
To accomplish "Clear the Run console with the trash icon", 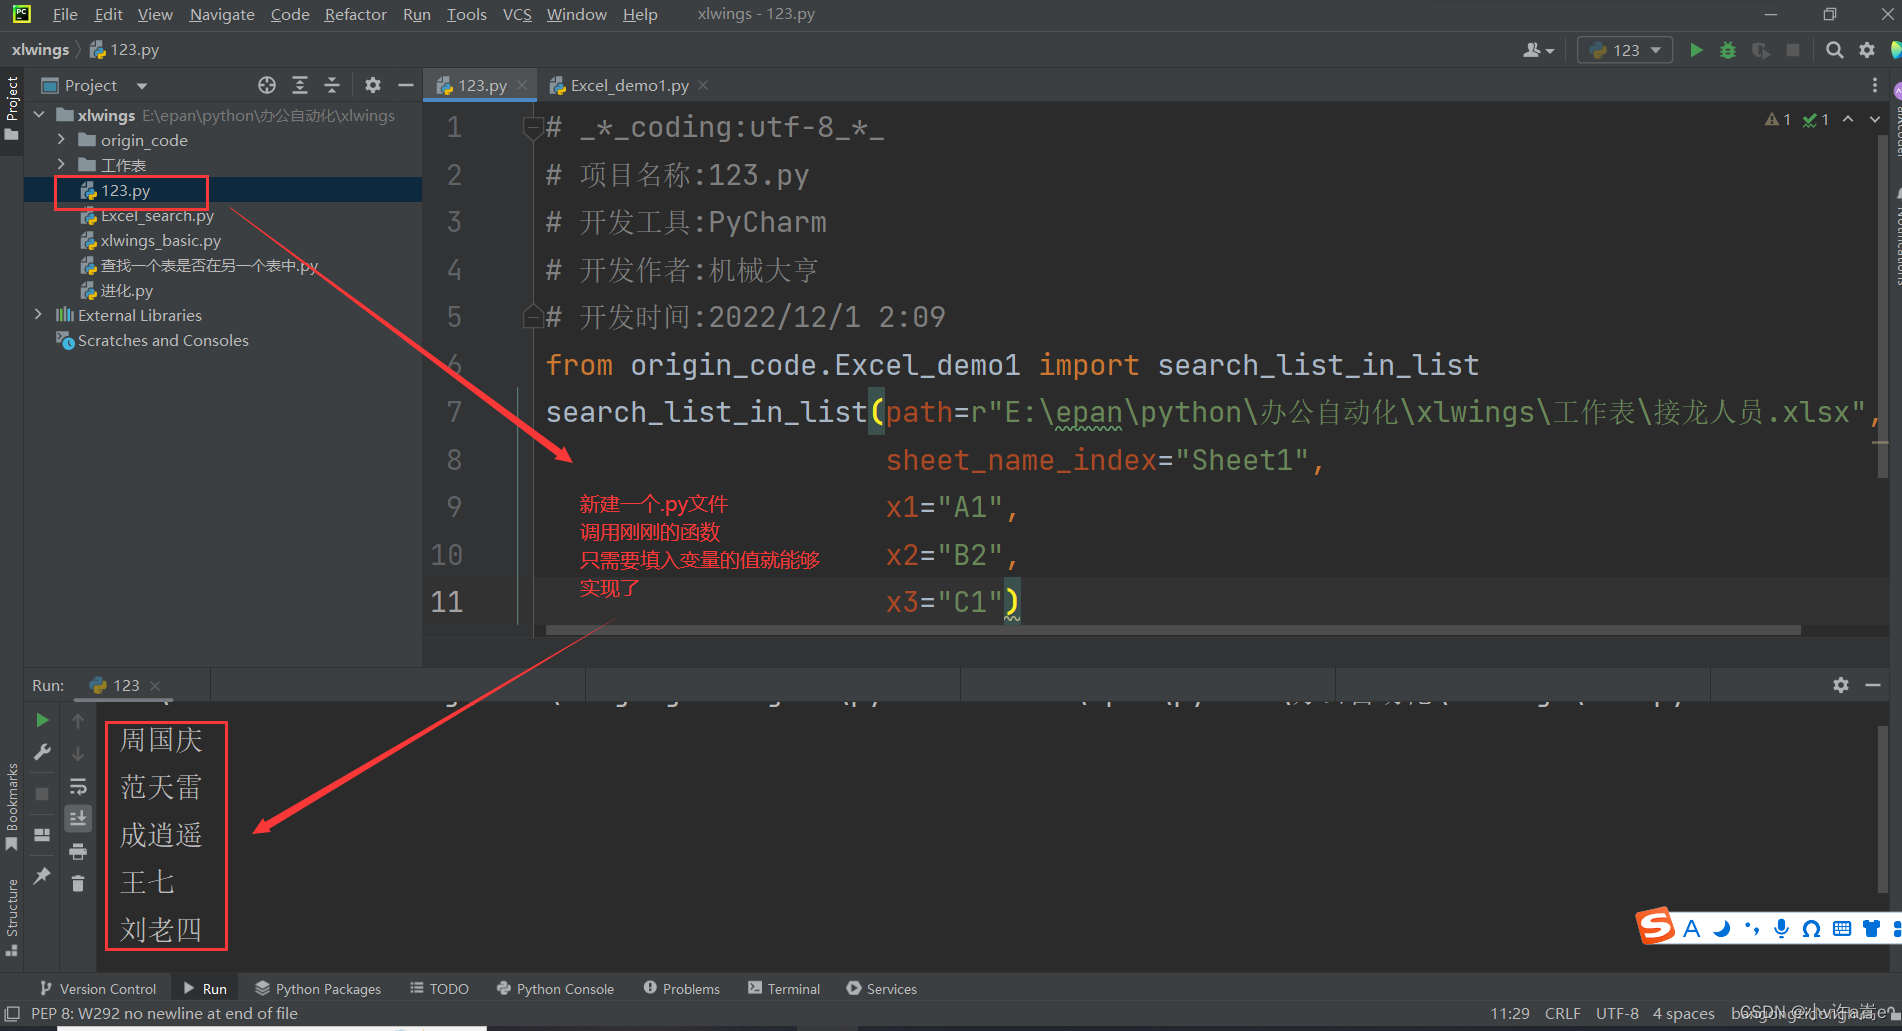I will point(78,883).
